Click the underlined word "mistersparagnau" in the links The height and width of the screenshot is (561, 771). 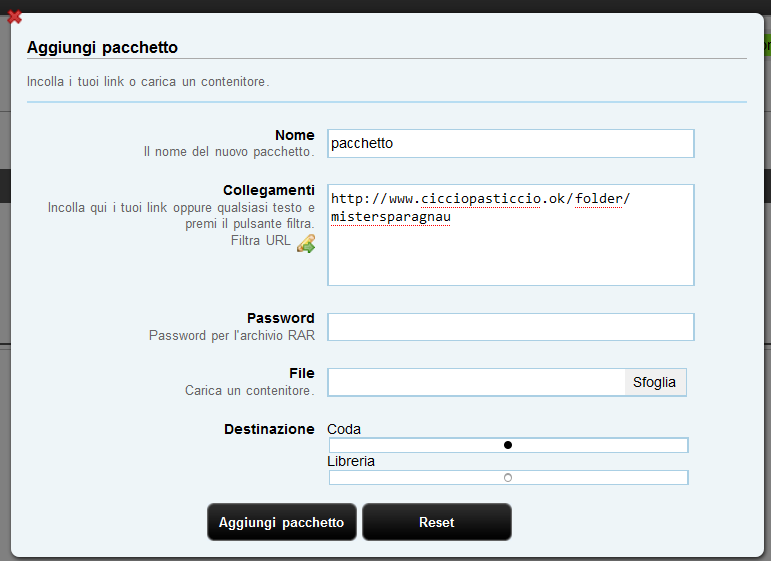(x=391, y=217)
